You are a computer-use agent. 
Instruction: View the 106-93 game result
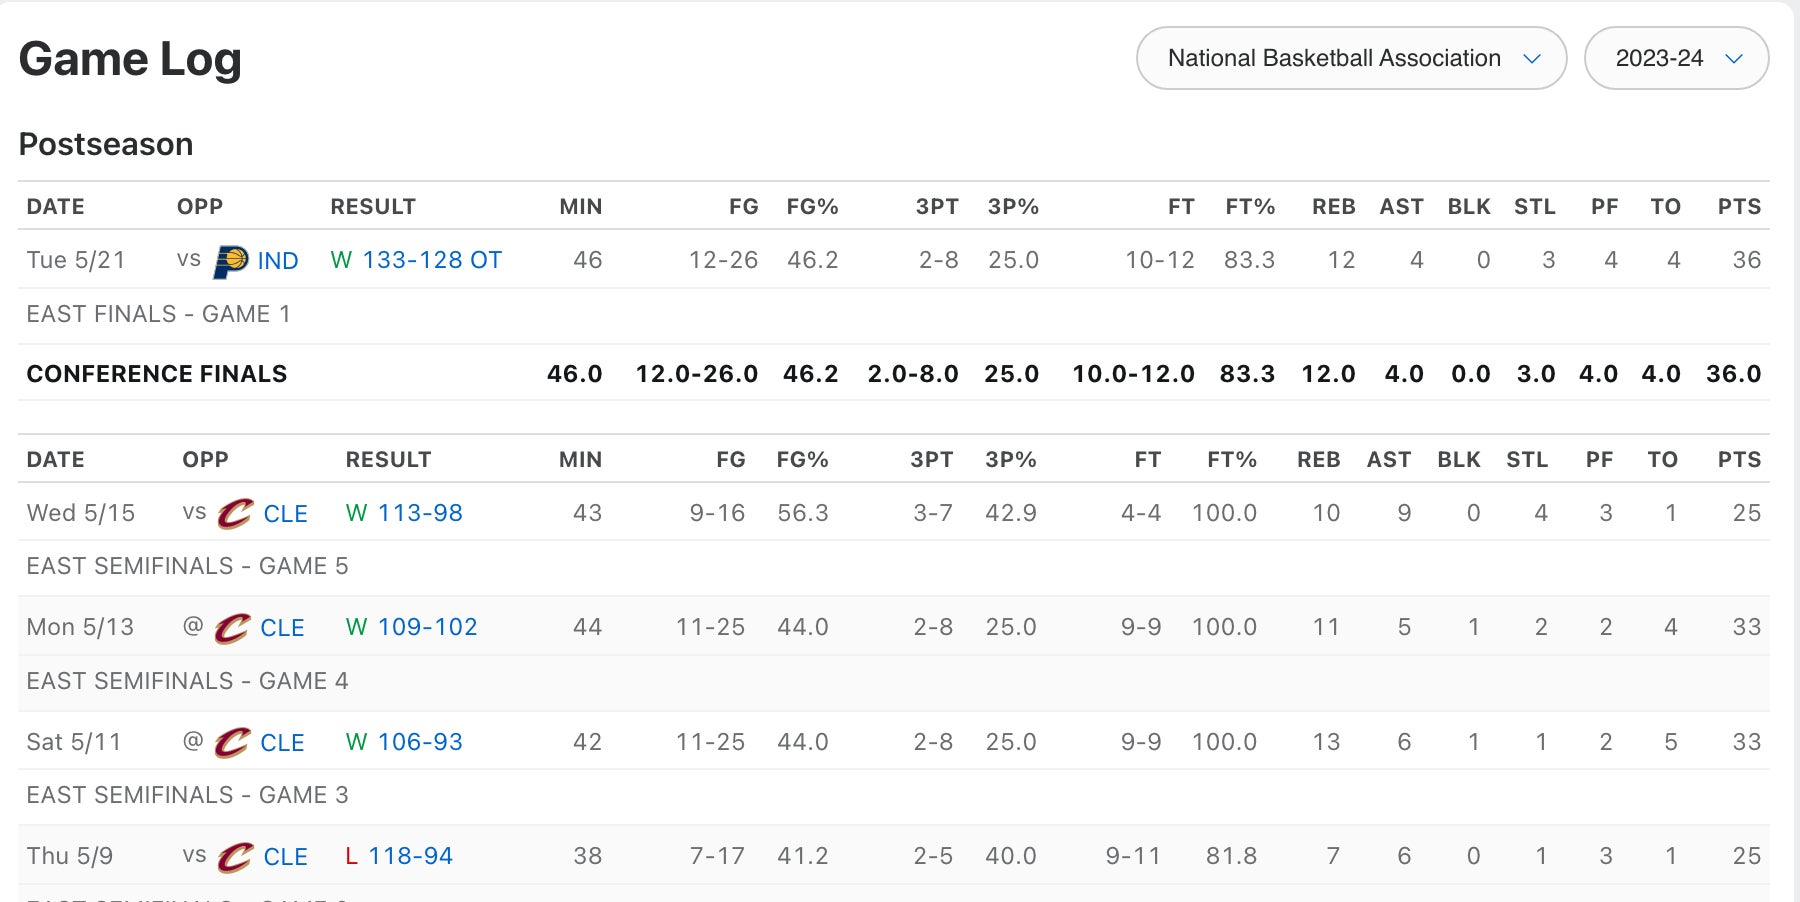click(420, 742)
